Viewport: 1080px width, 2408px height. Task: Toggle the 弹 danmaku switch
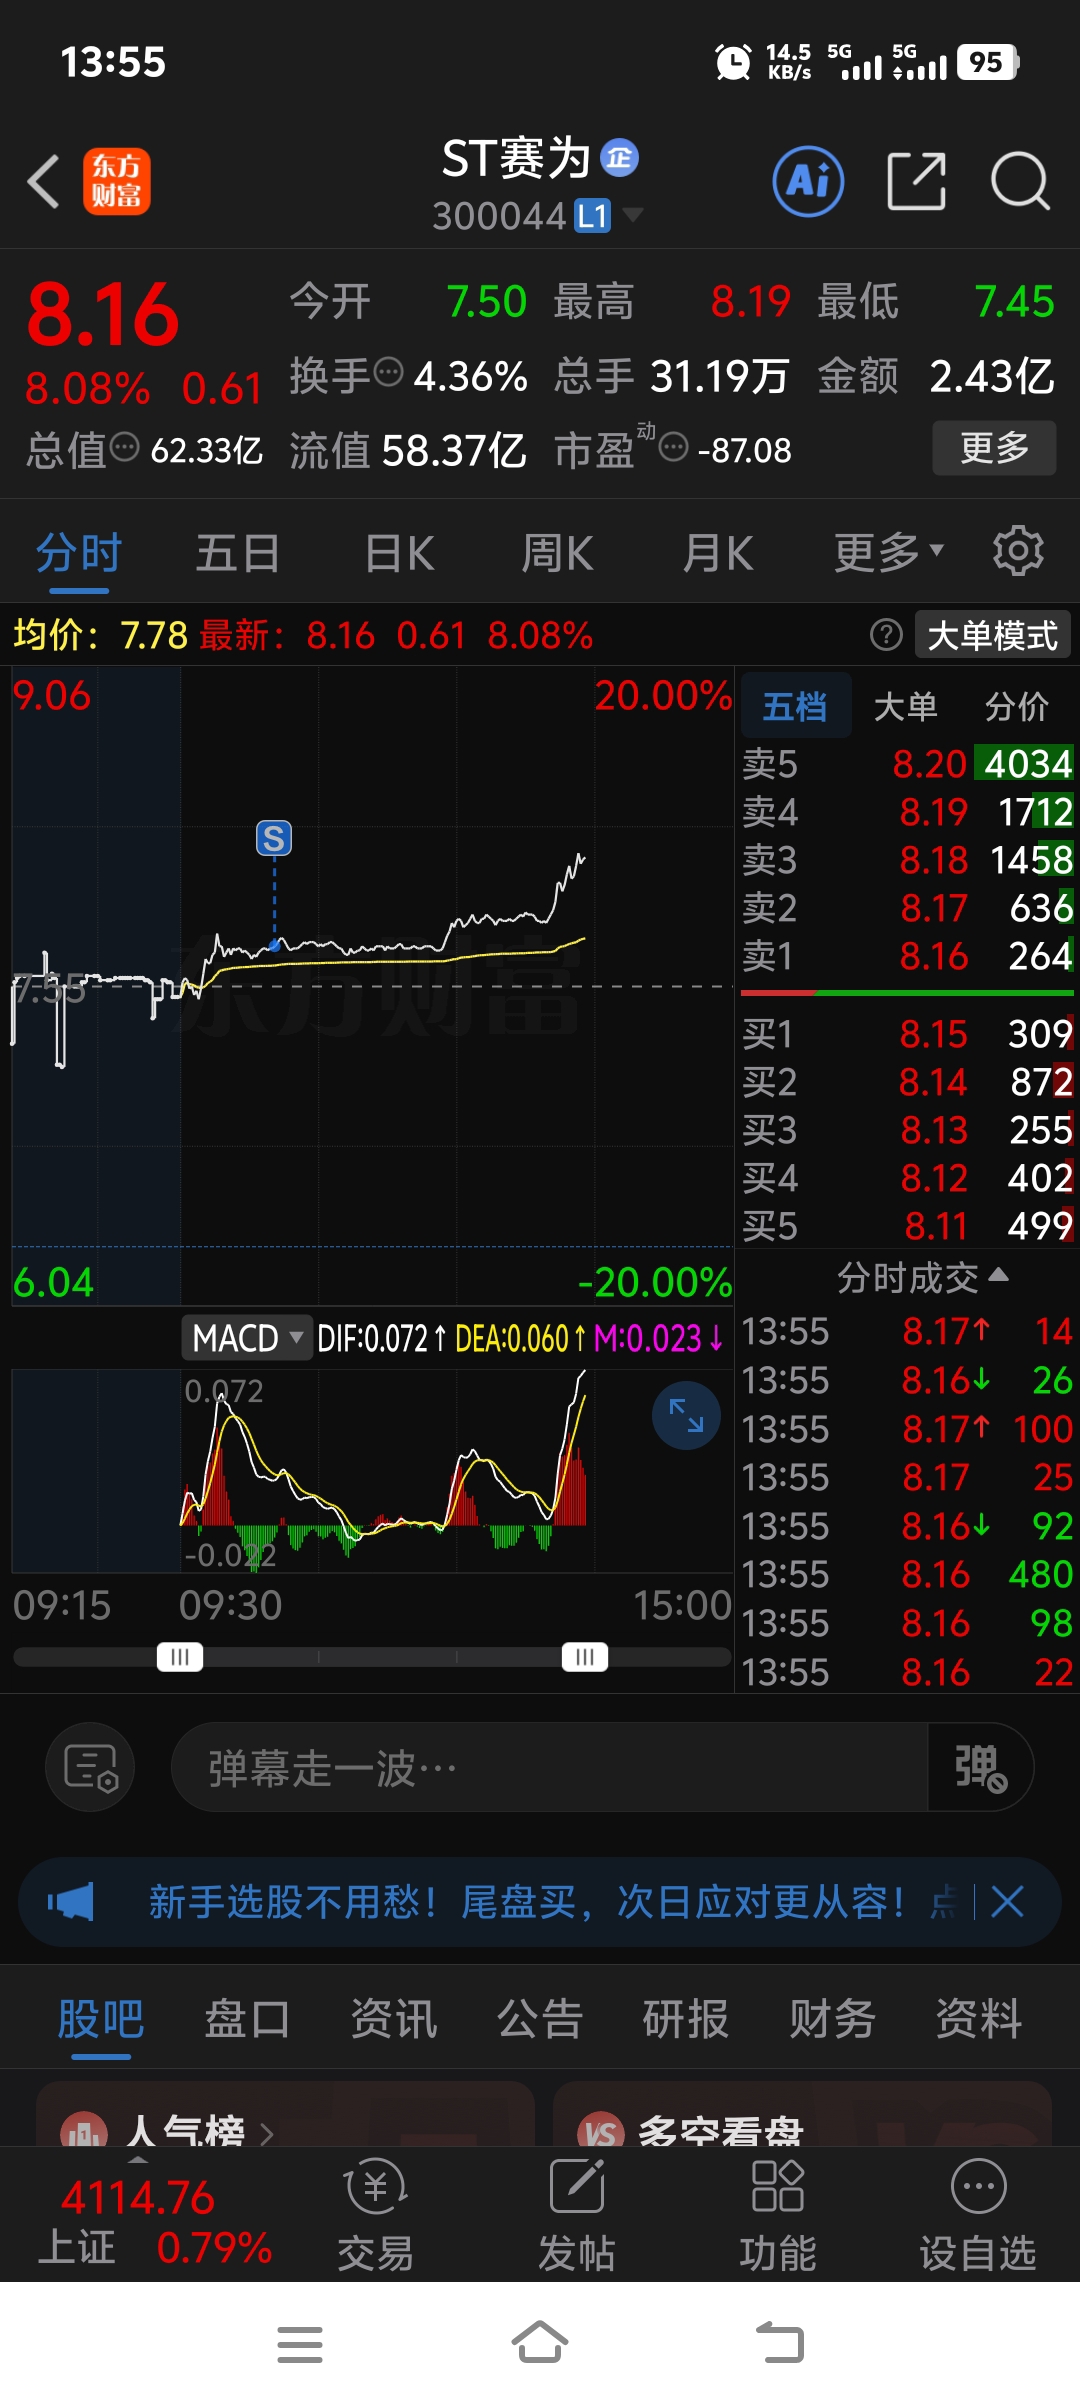point(980,1767)
